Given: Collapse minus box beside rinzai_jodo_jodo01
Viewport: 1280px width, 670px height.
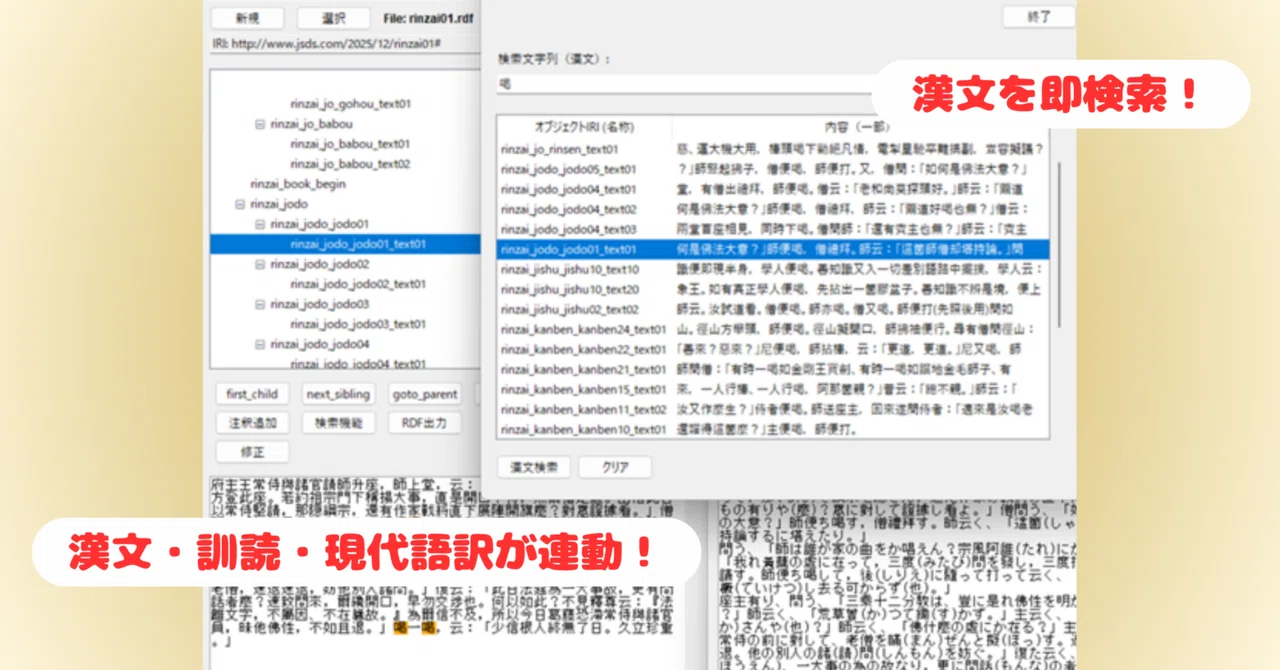Looking at the screenshot, I should (x=260, y=224).
